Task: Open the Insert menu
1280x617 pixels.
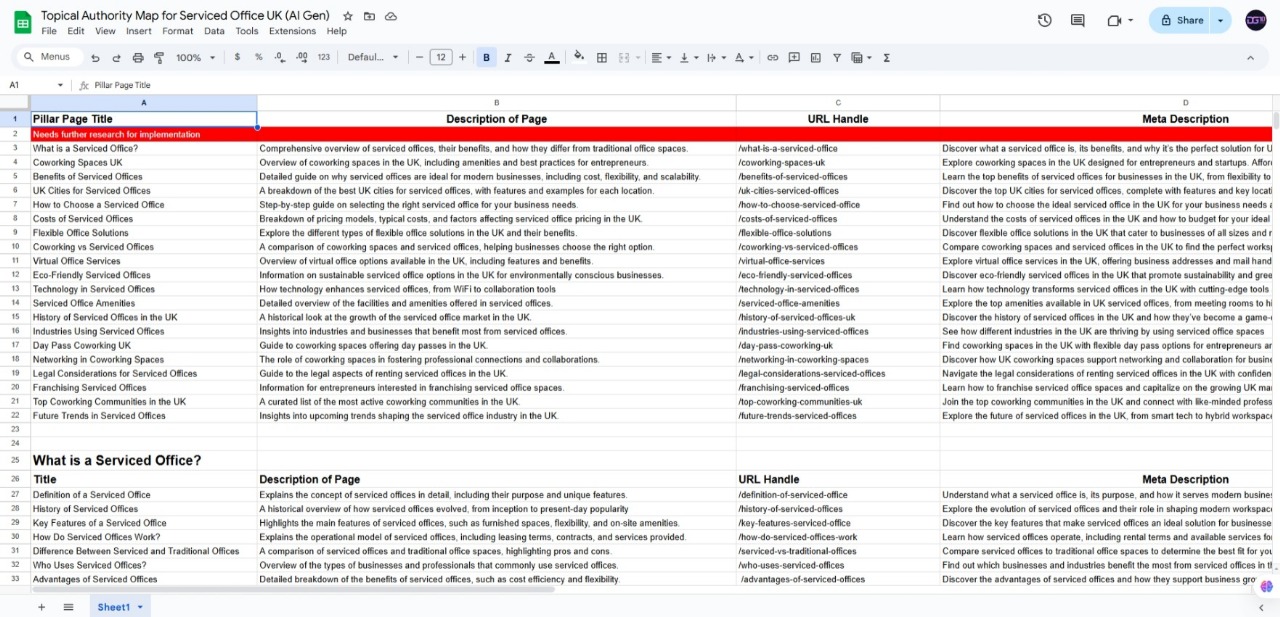Action: click(139, 31)
